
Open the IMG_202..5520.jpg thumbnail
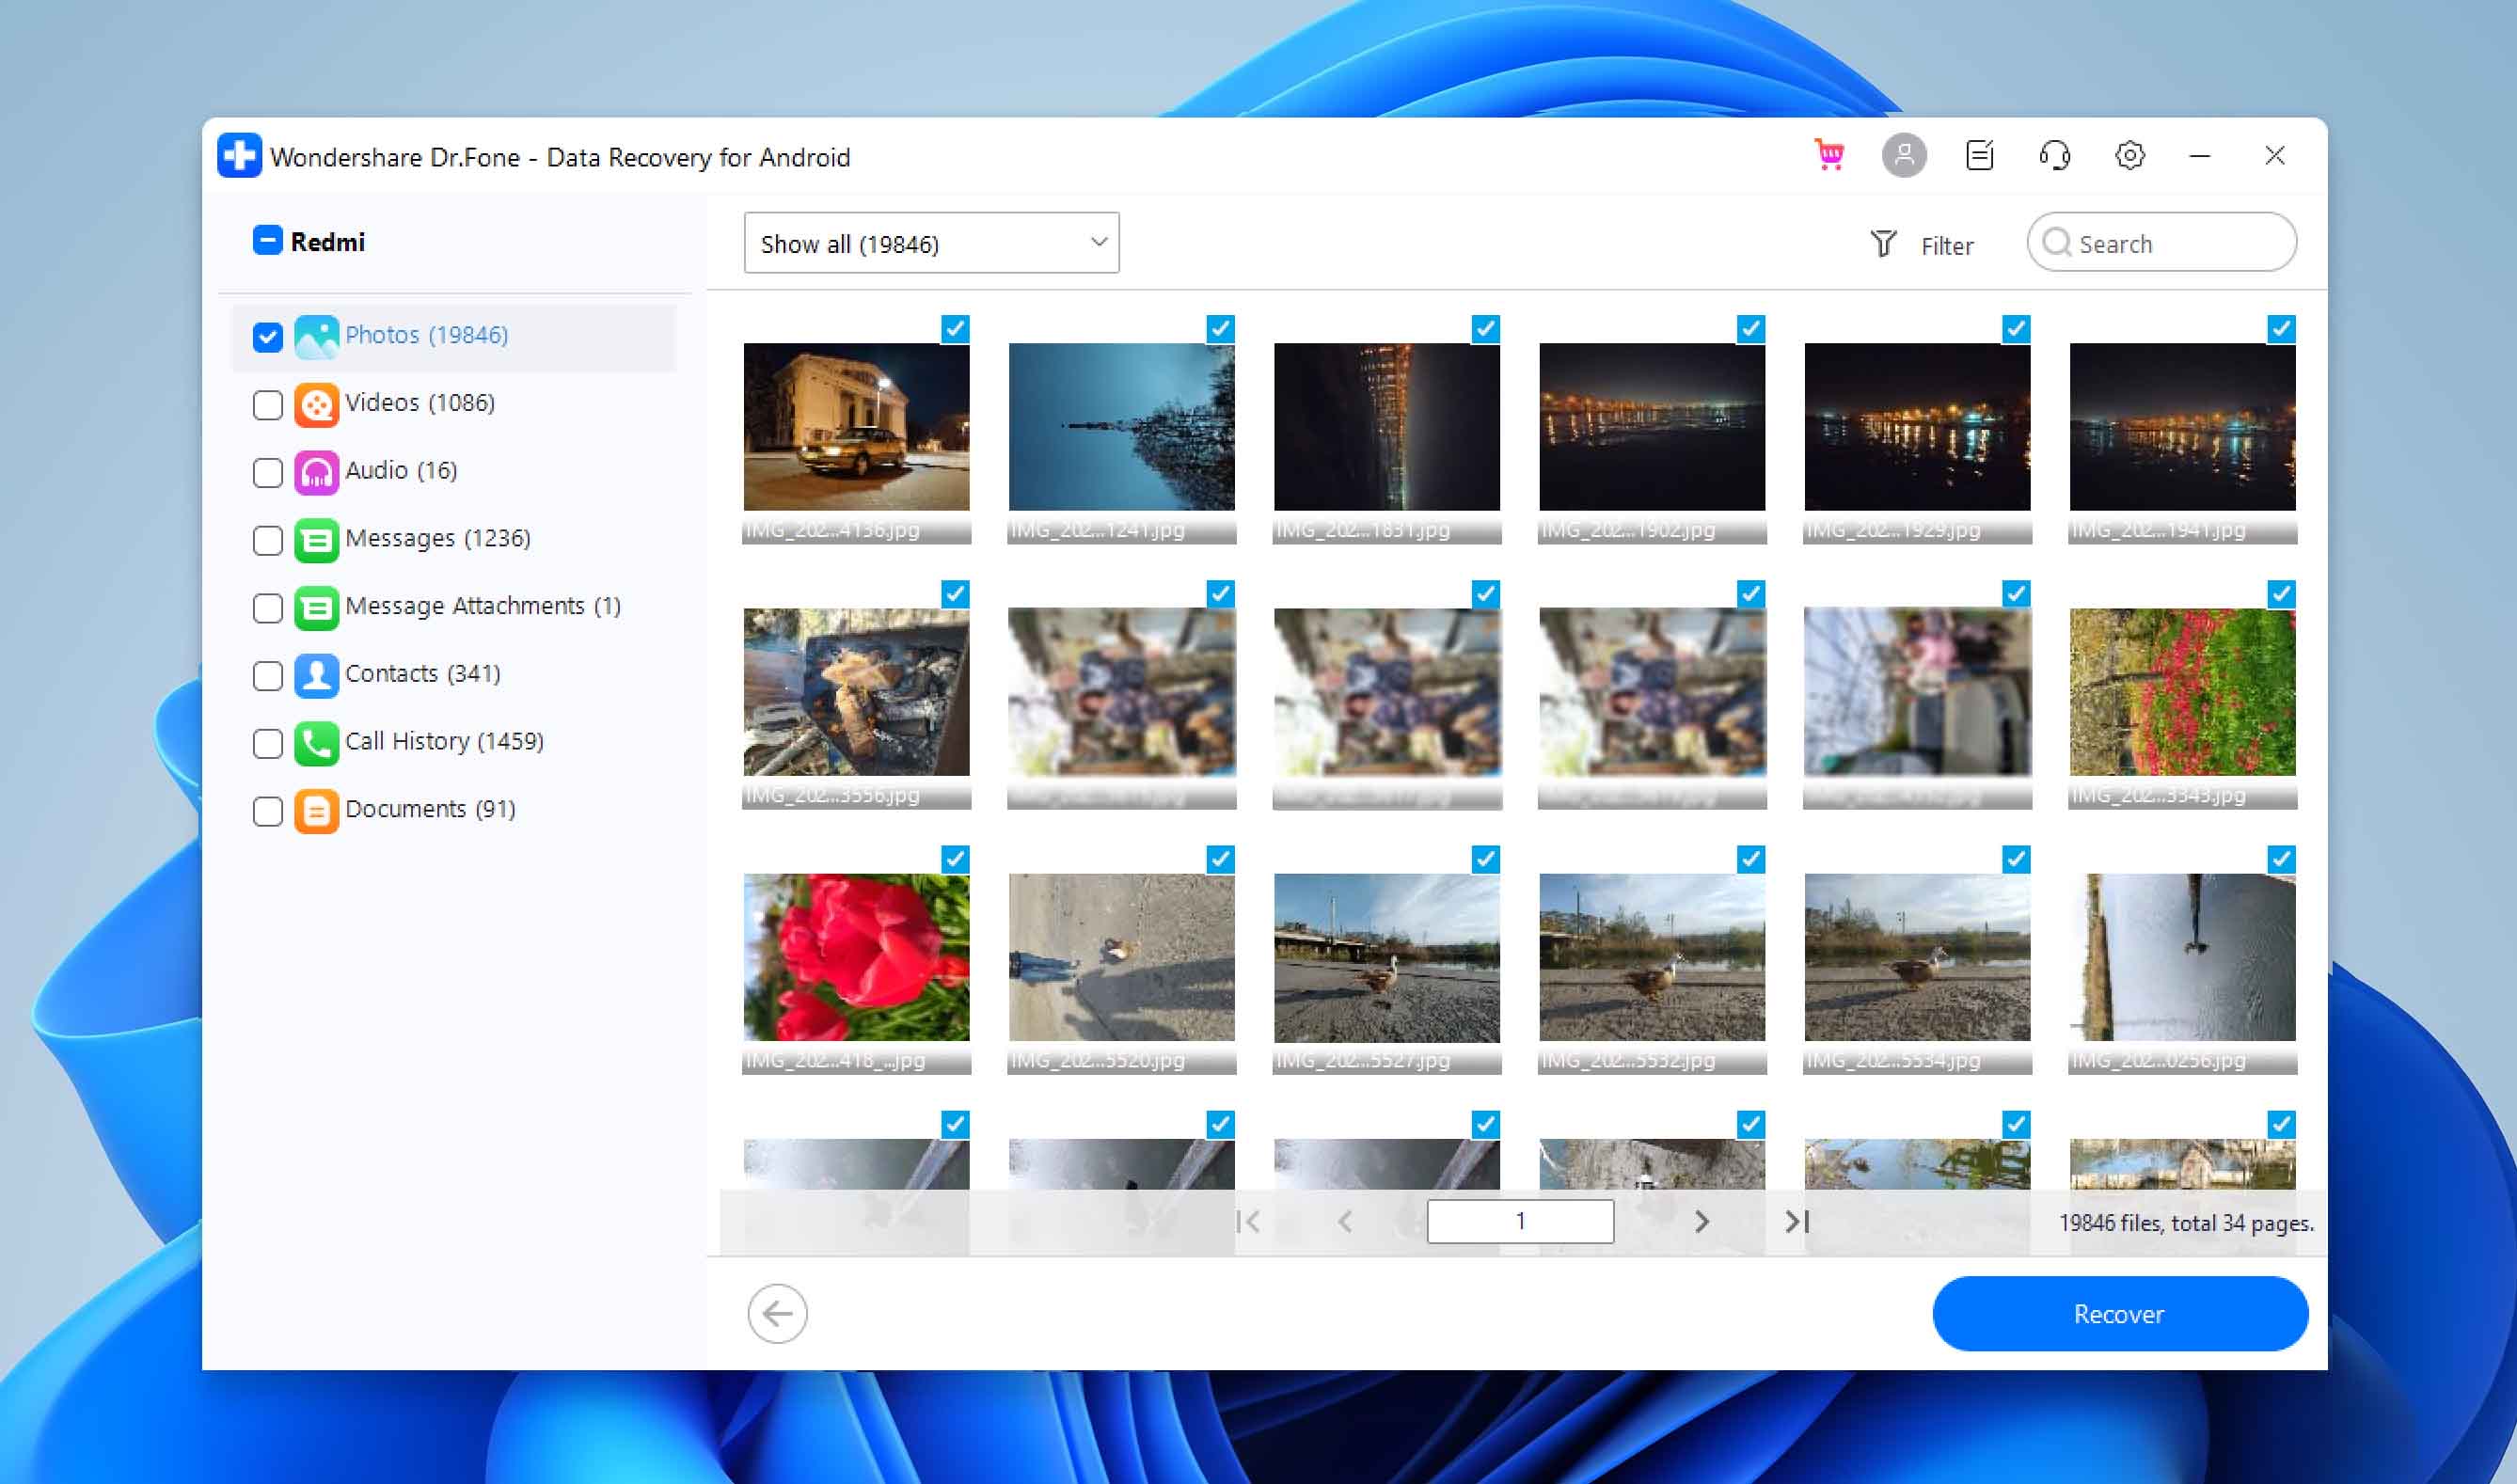1121,957
